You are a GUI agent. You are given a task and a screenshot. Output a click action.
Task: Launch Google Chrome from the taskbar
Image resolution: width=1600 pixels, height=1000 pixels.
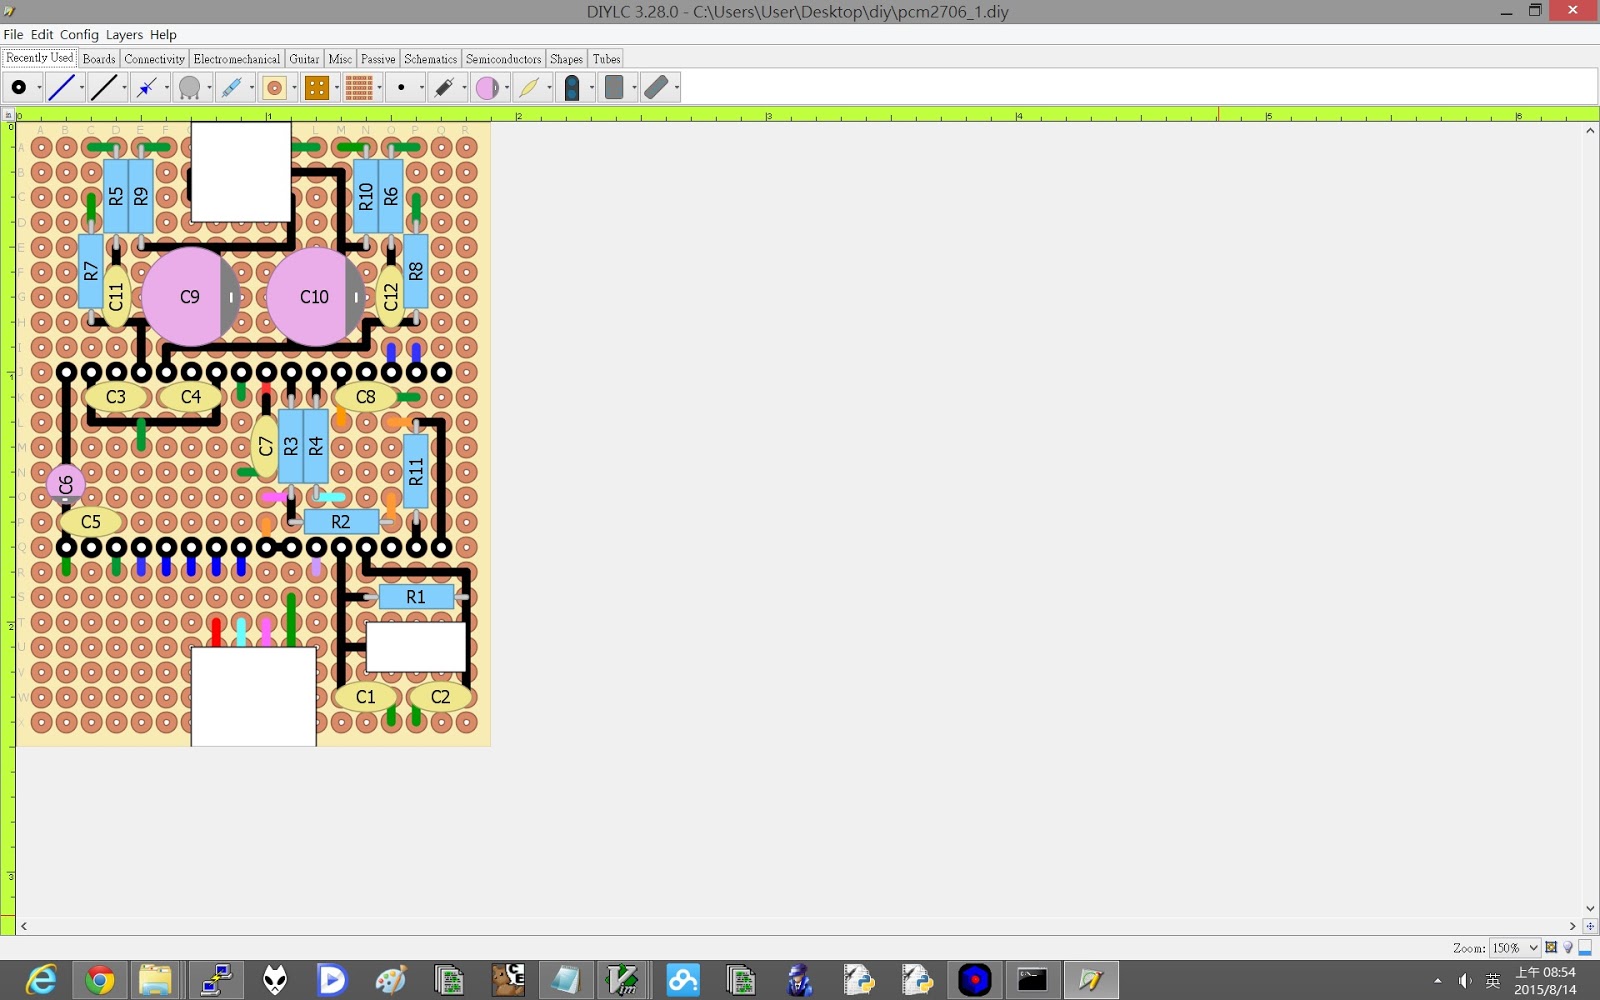point(100,980)
